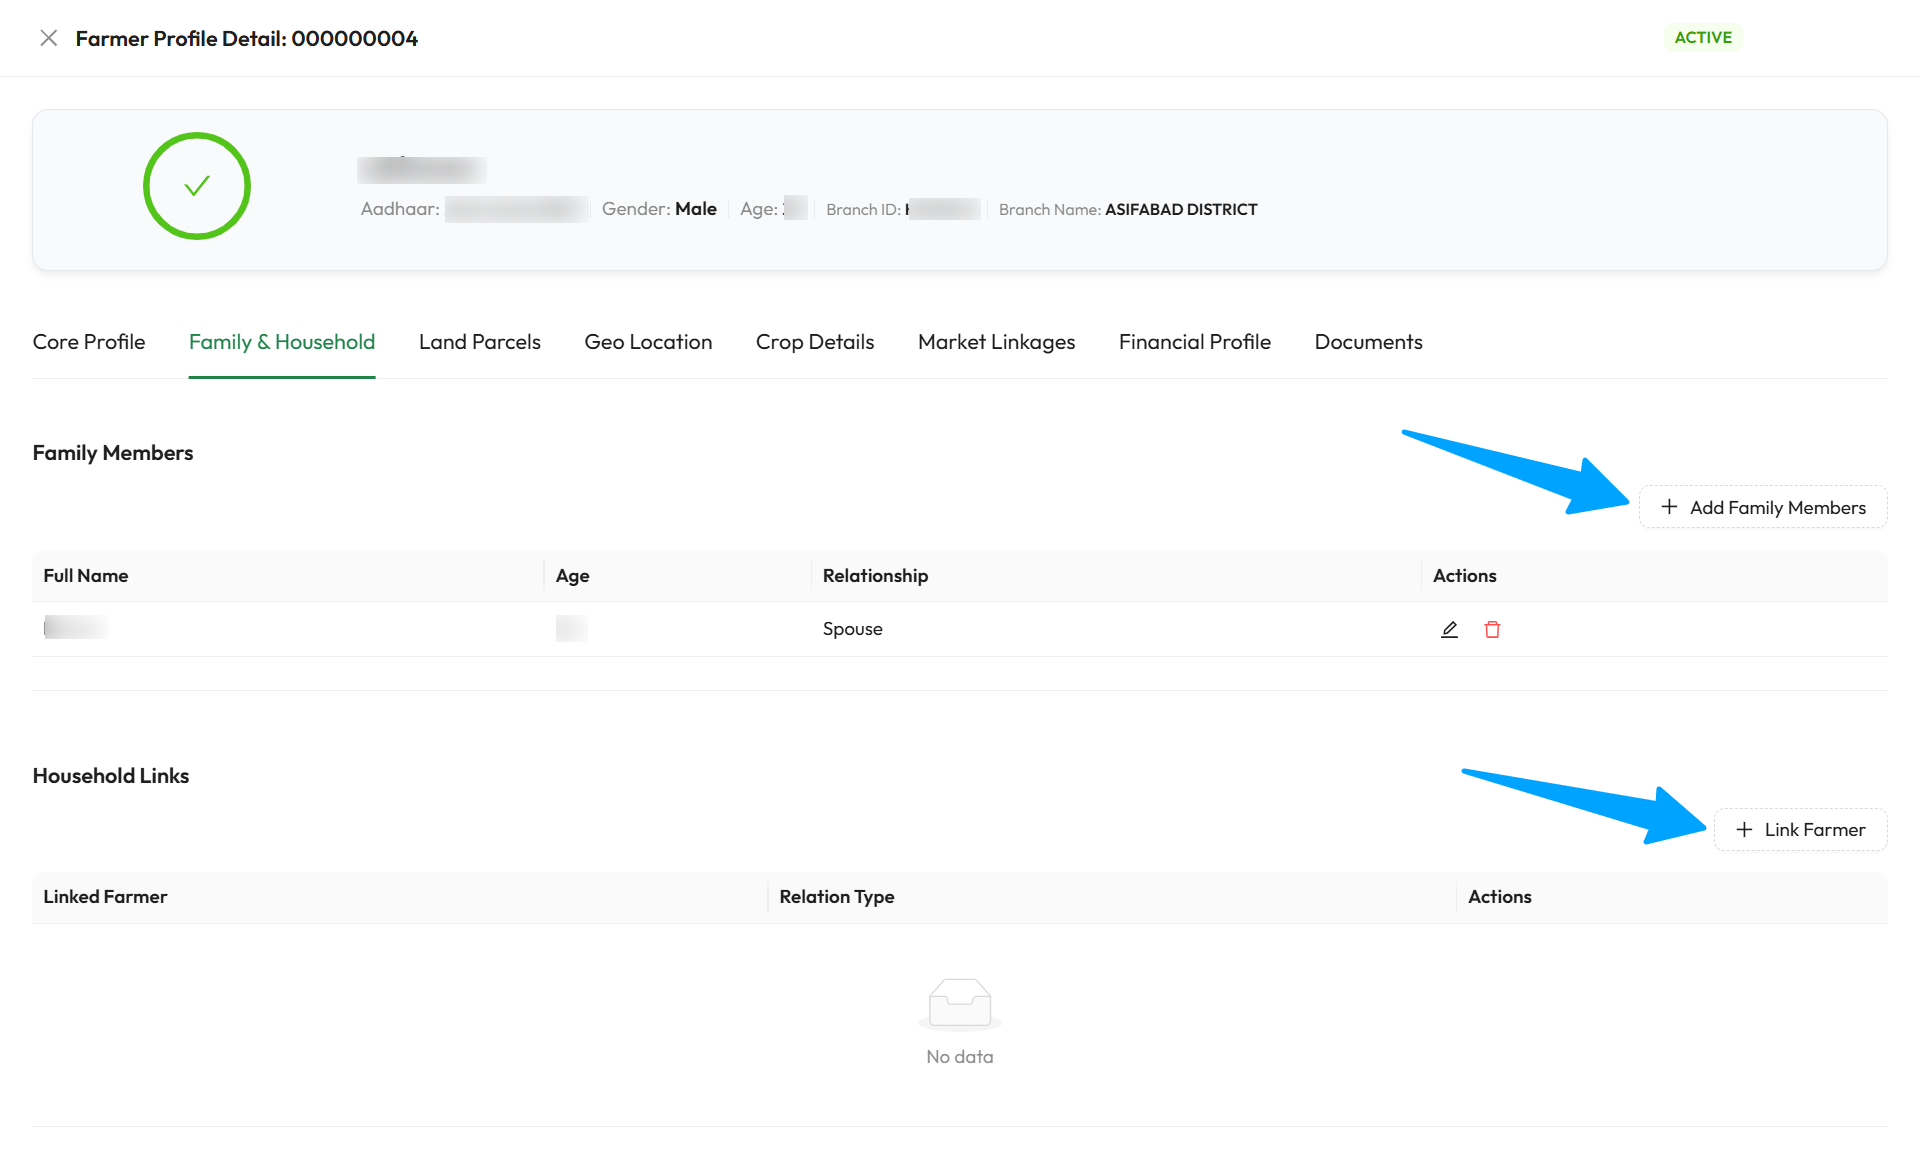The image size is (1920, 1159).
Task: View the Market Linkages tab
Action: pyautogui.click(x=996, y=342)
